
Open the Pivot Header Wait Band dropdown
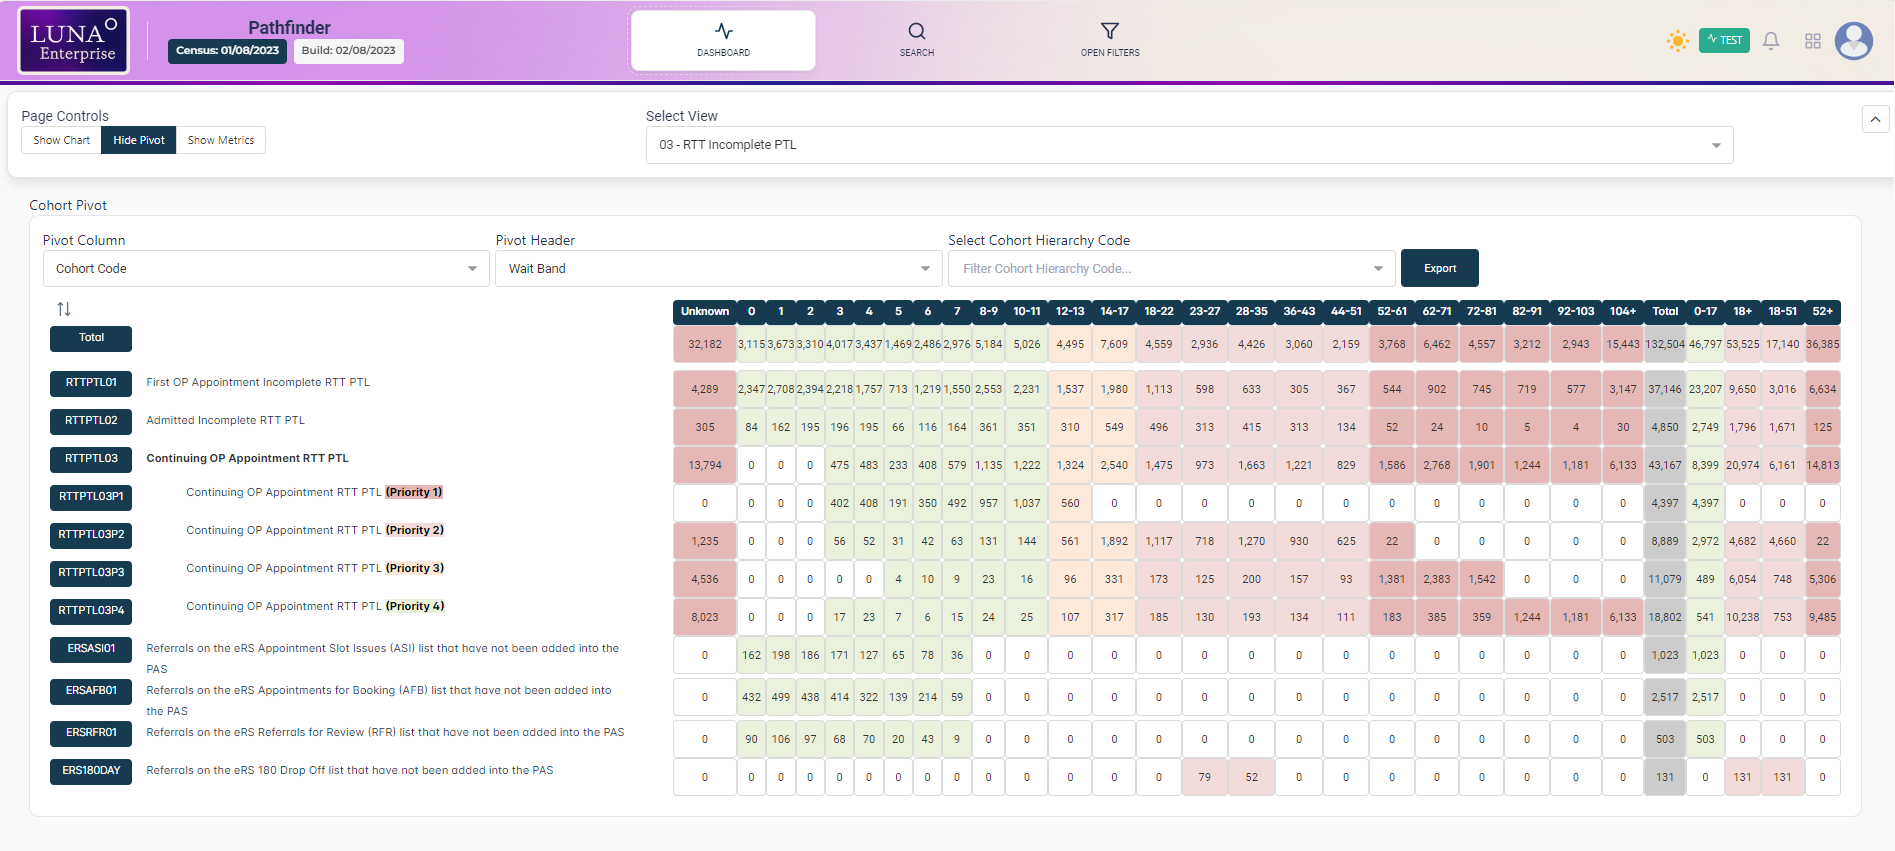[718, 269]
